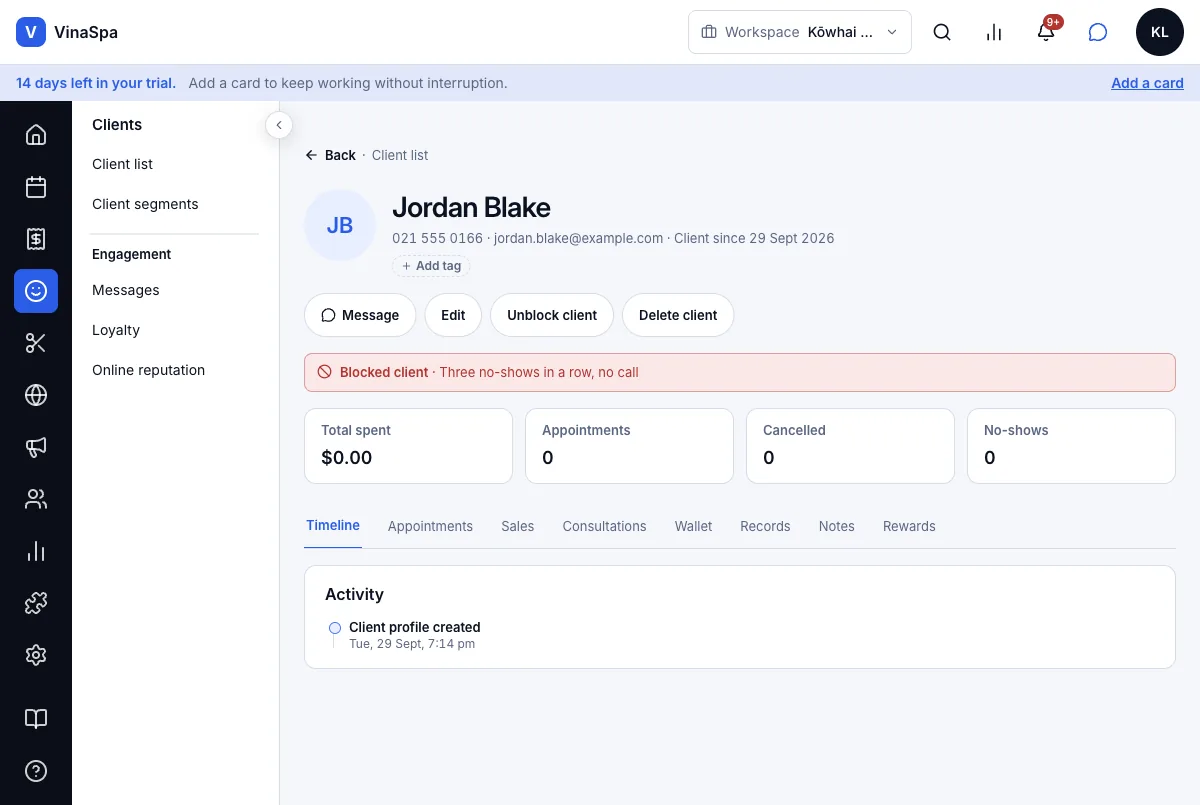Open analytics bars icon in header

994,32
